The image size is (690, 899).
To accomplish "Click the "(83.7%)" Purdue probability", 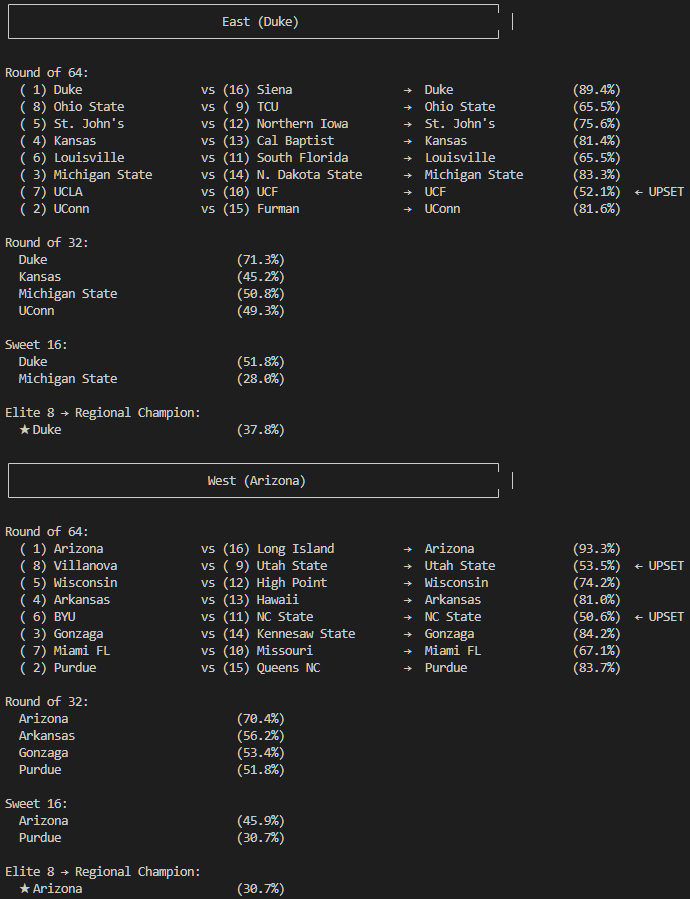I will tap(597, 668).
